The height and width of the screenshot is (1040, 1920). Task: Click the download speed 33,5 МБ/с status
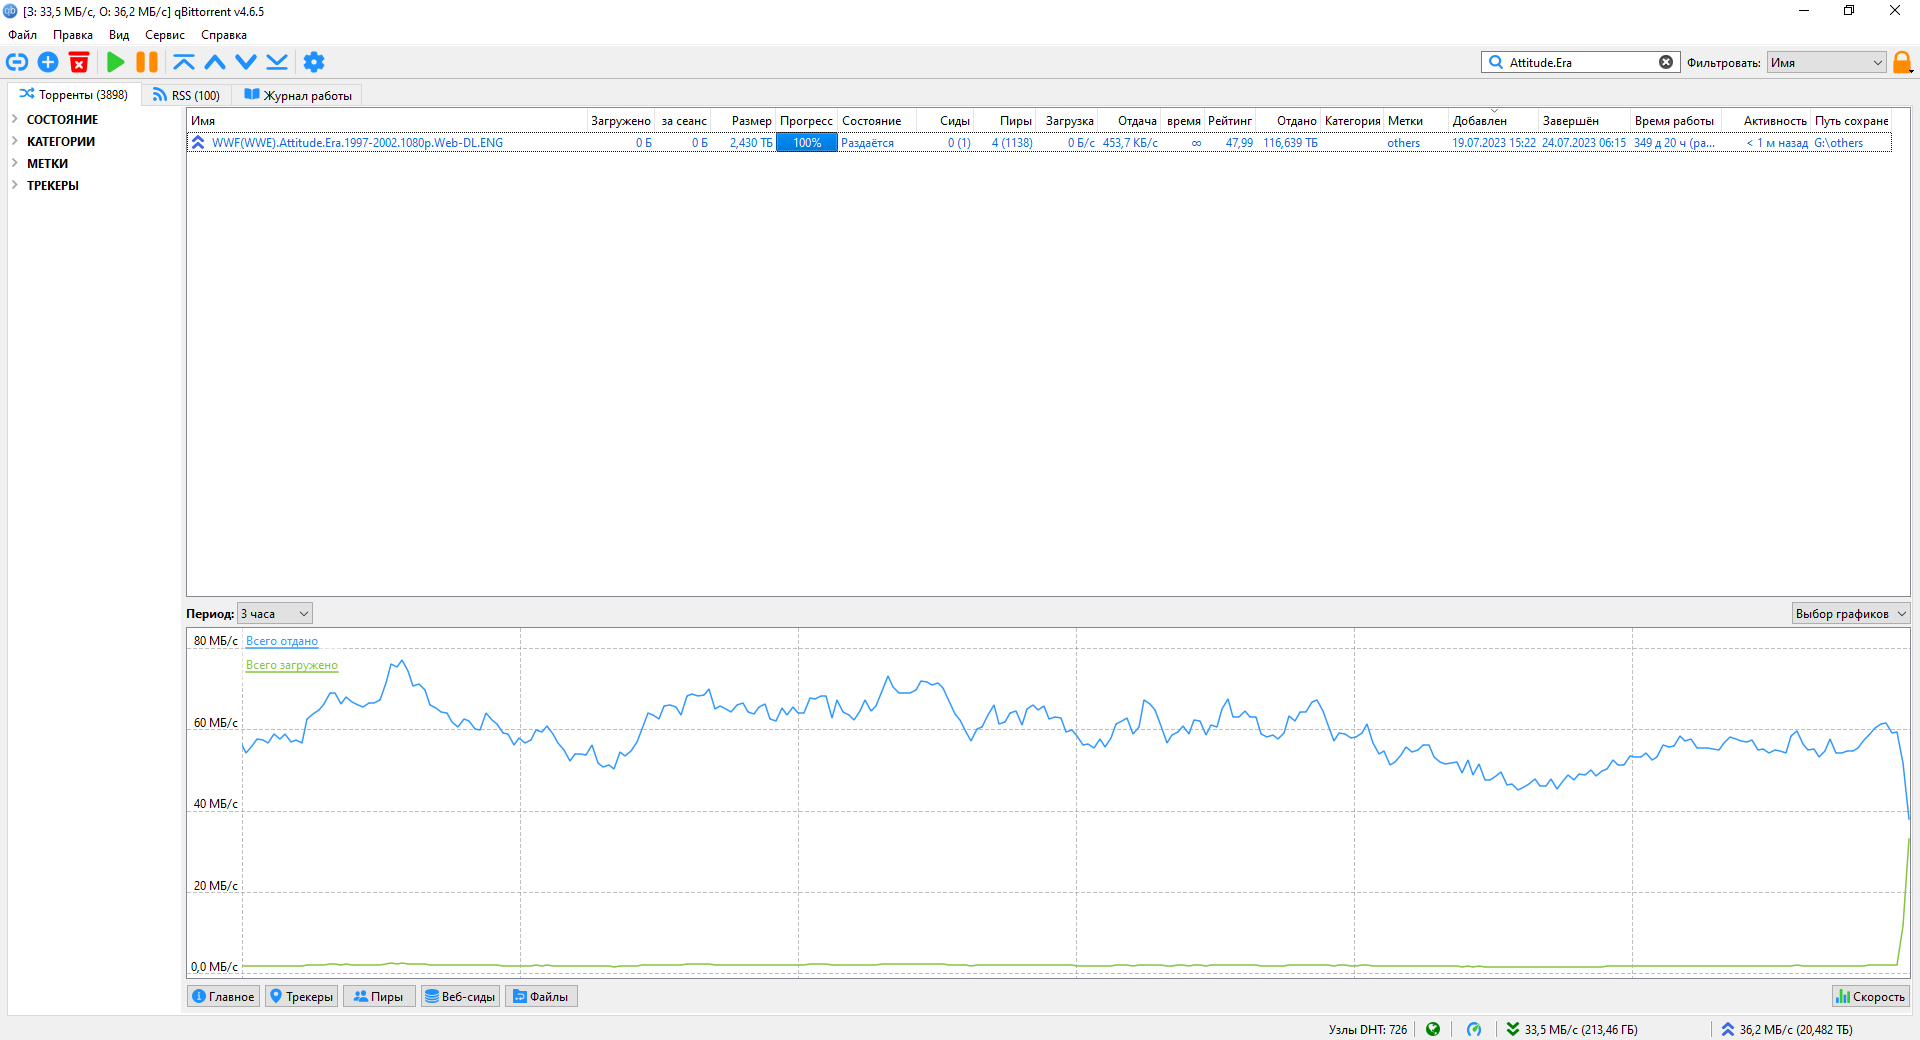coord(1572,1029)
